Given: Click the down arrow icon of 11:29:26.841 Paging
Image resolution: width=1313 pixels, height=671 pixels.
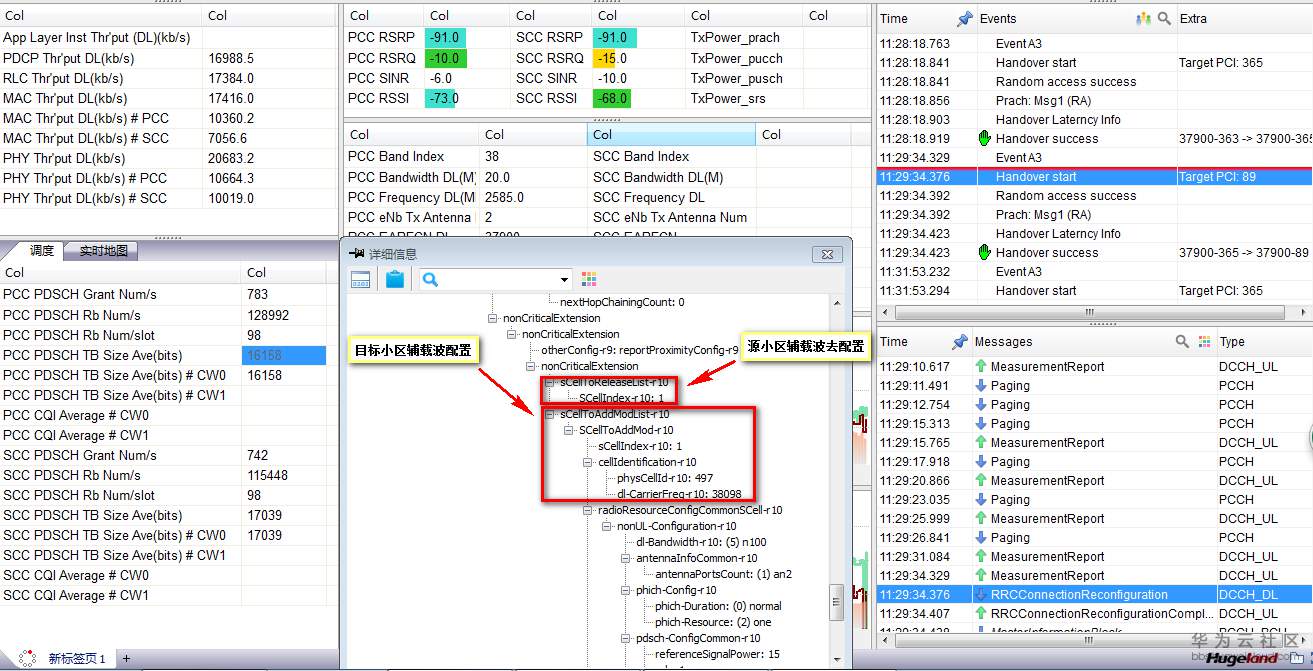Looking at the screenshot, I should [x=981, y=538].
